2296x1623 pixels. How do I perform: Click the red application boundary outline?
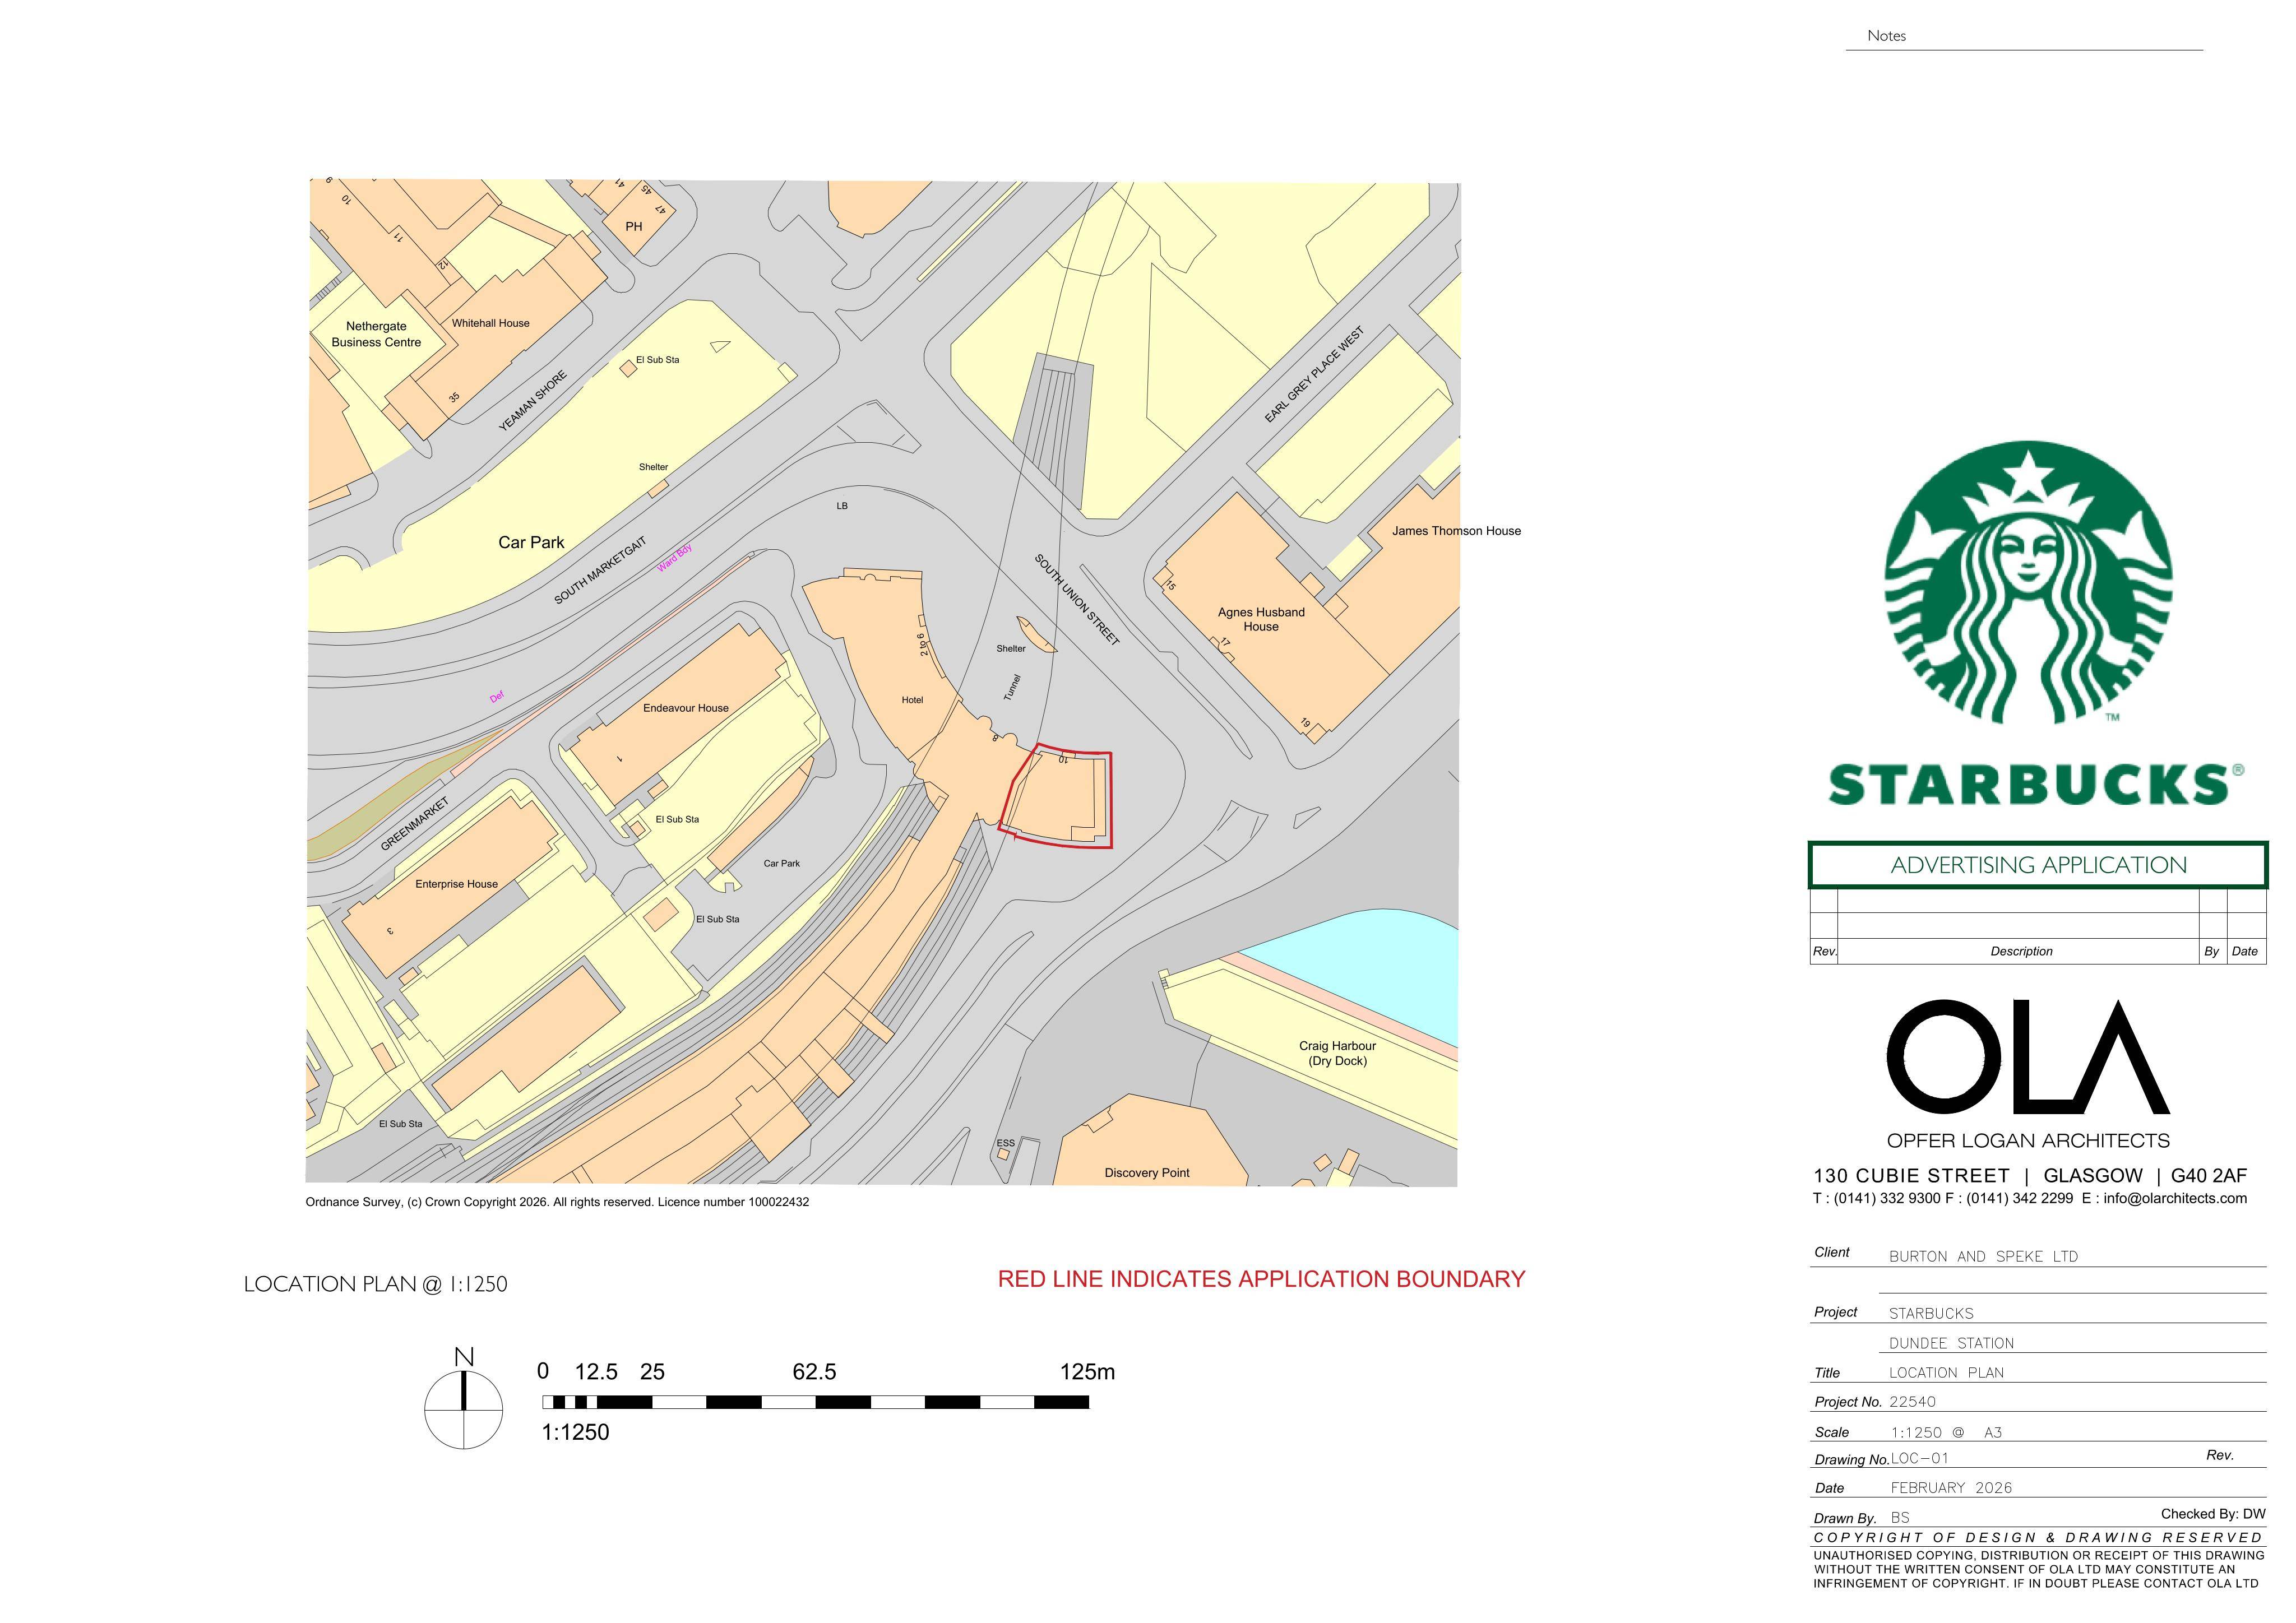(1057, 796)
